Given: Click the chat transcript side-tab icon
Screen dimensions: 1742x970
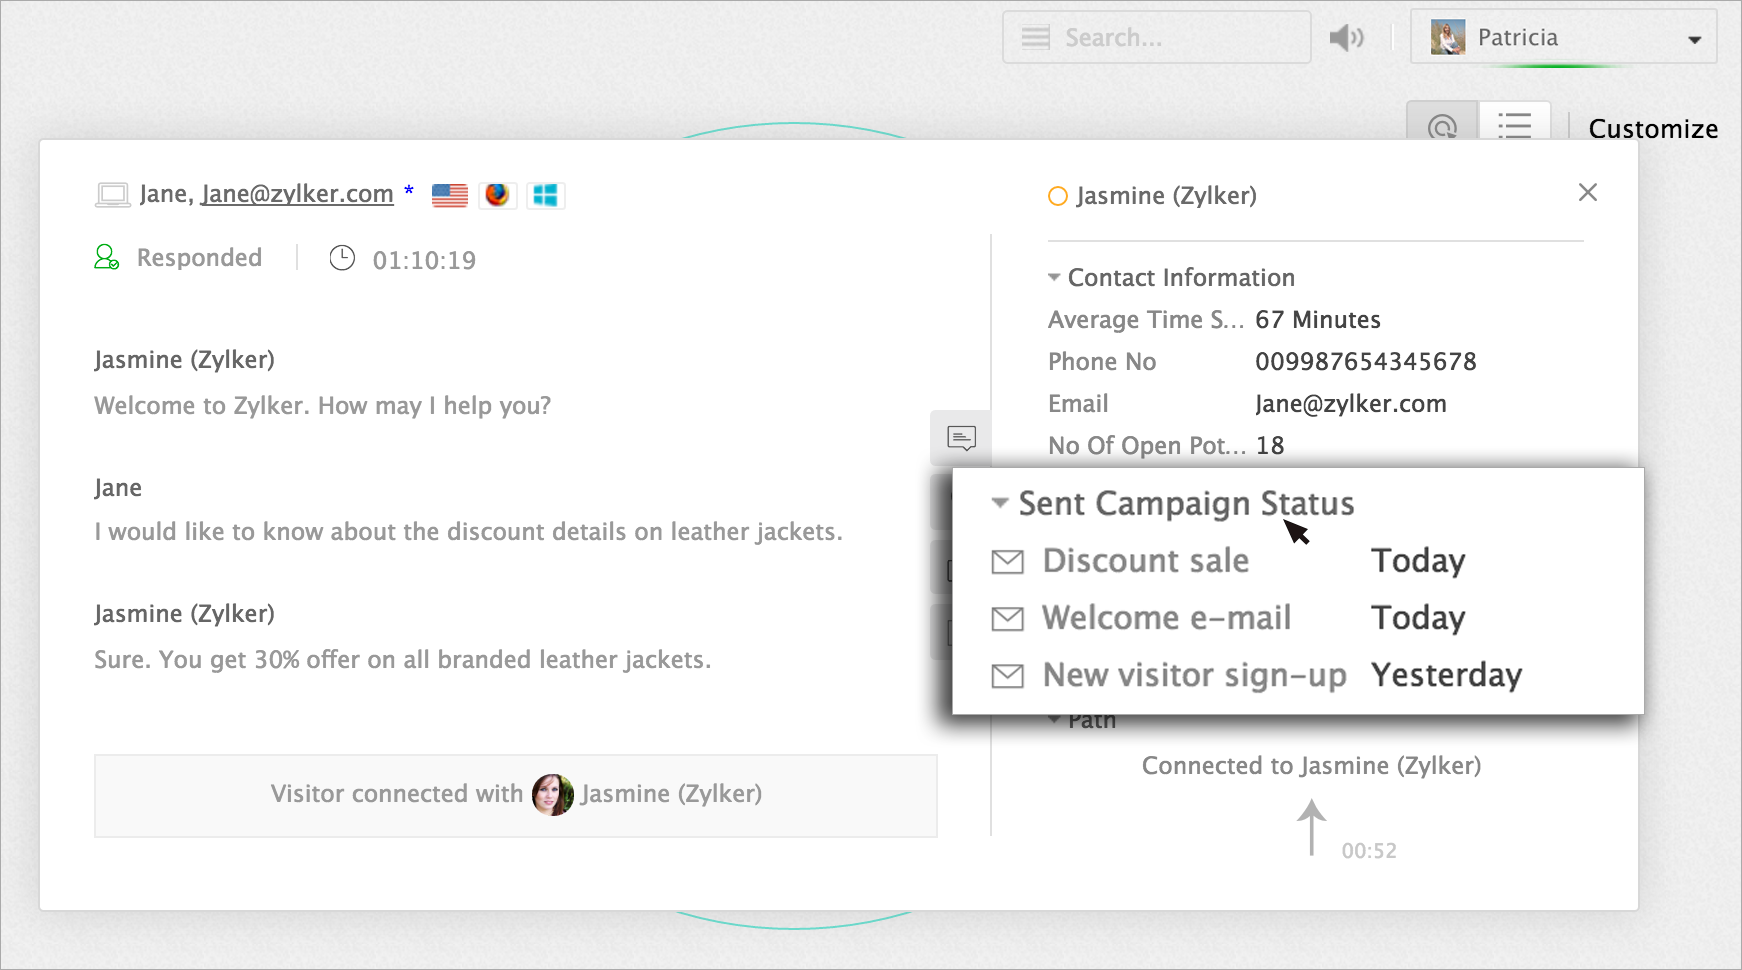Looking at the screenshot, I should [x=961, y=438].
